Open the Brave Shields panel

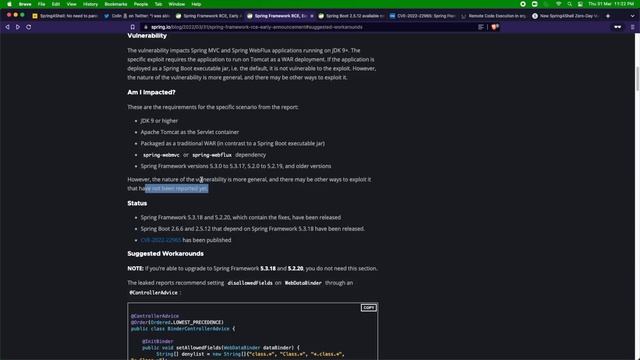495,27
